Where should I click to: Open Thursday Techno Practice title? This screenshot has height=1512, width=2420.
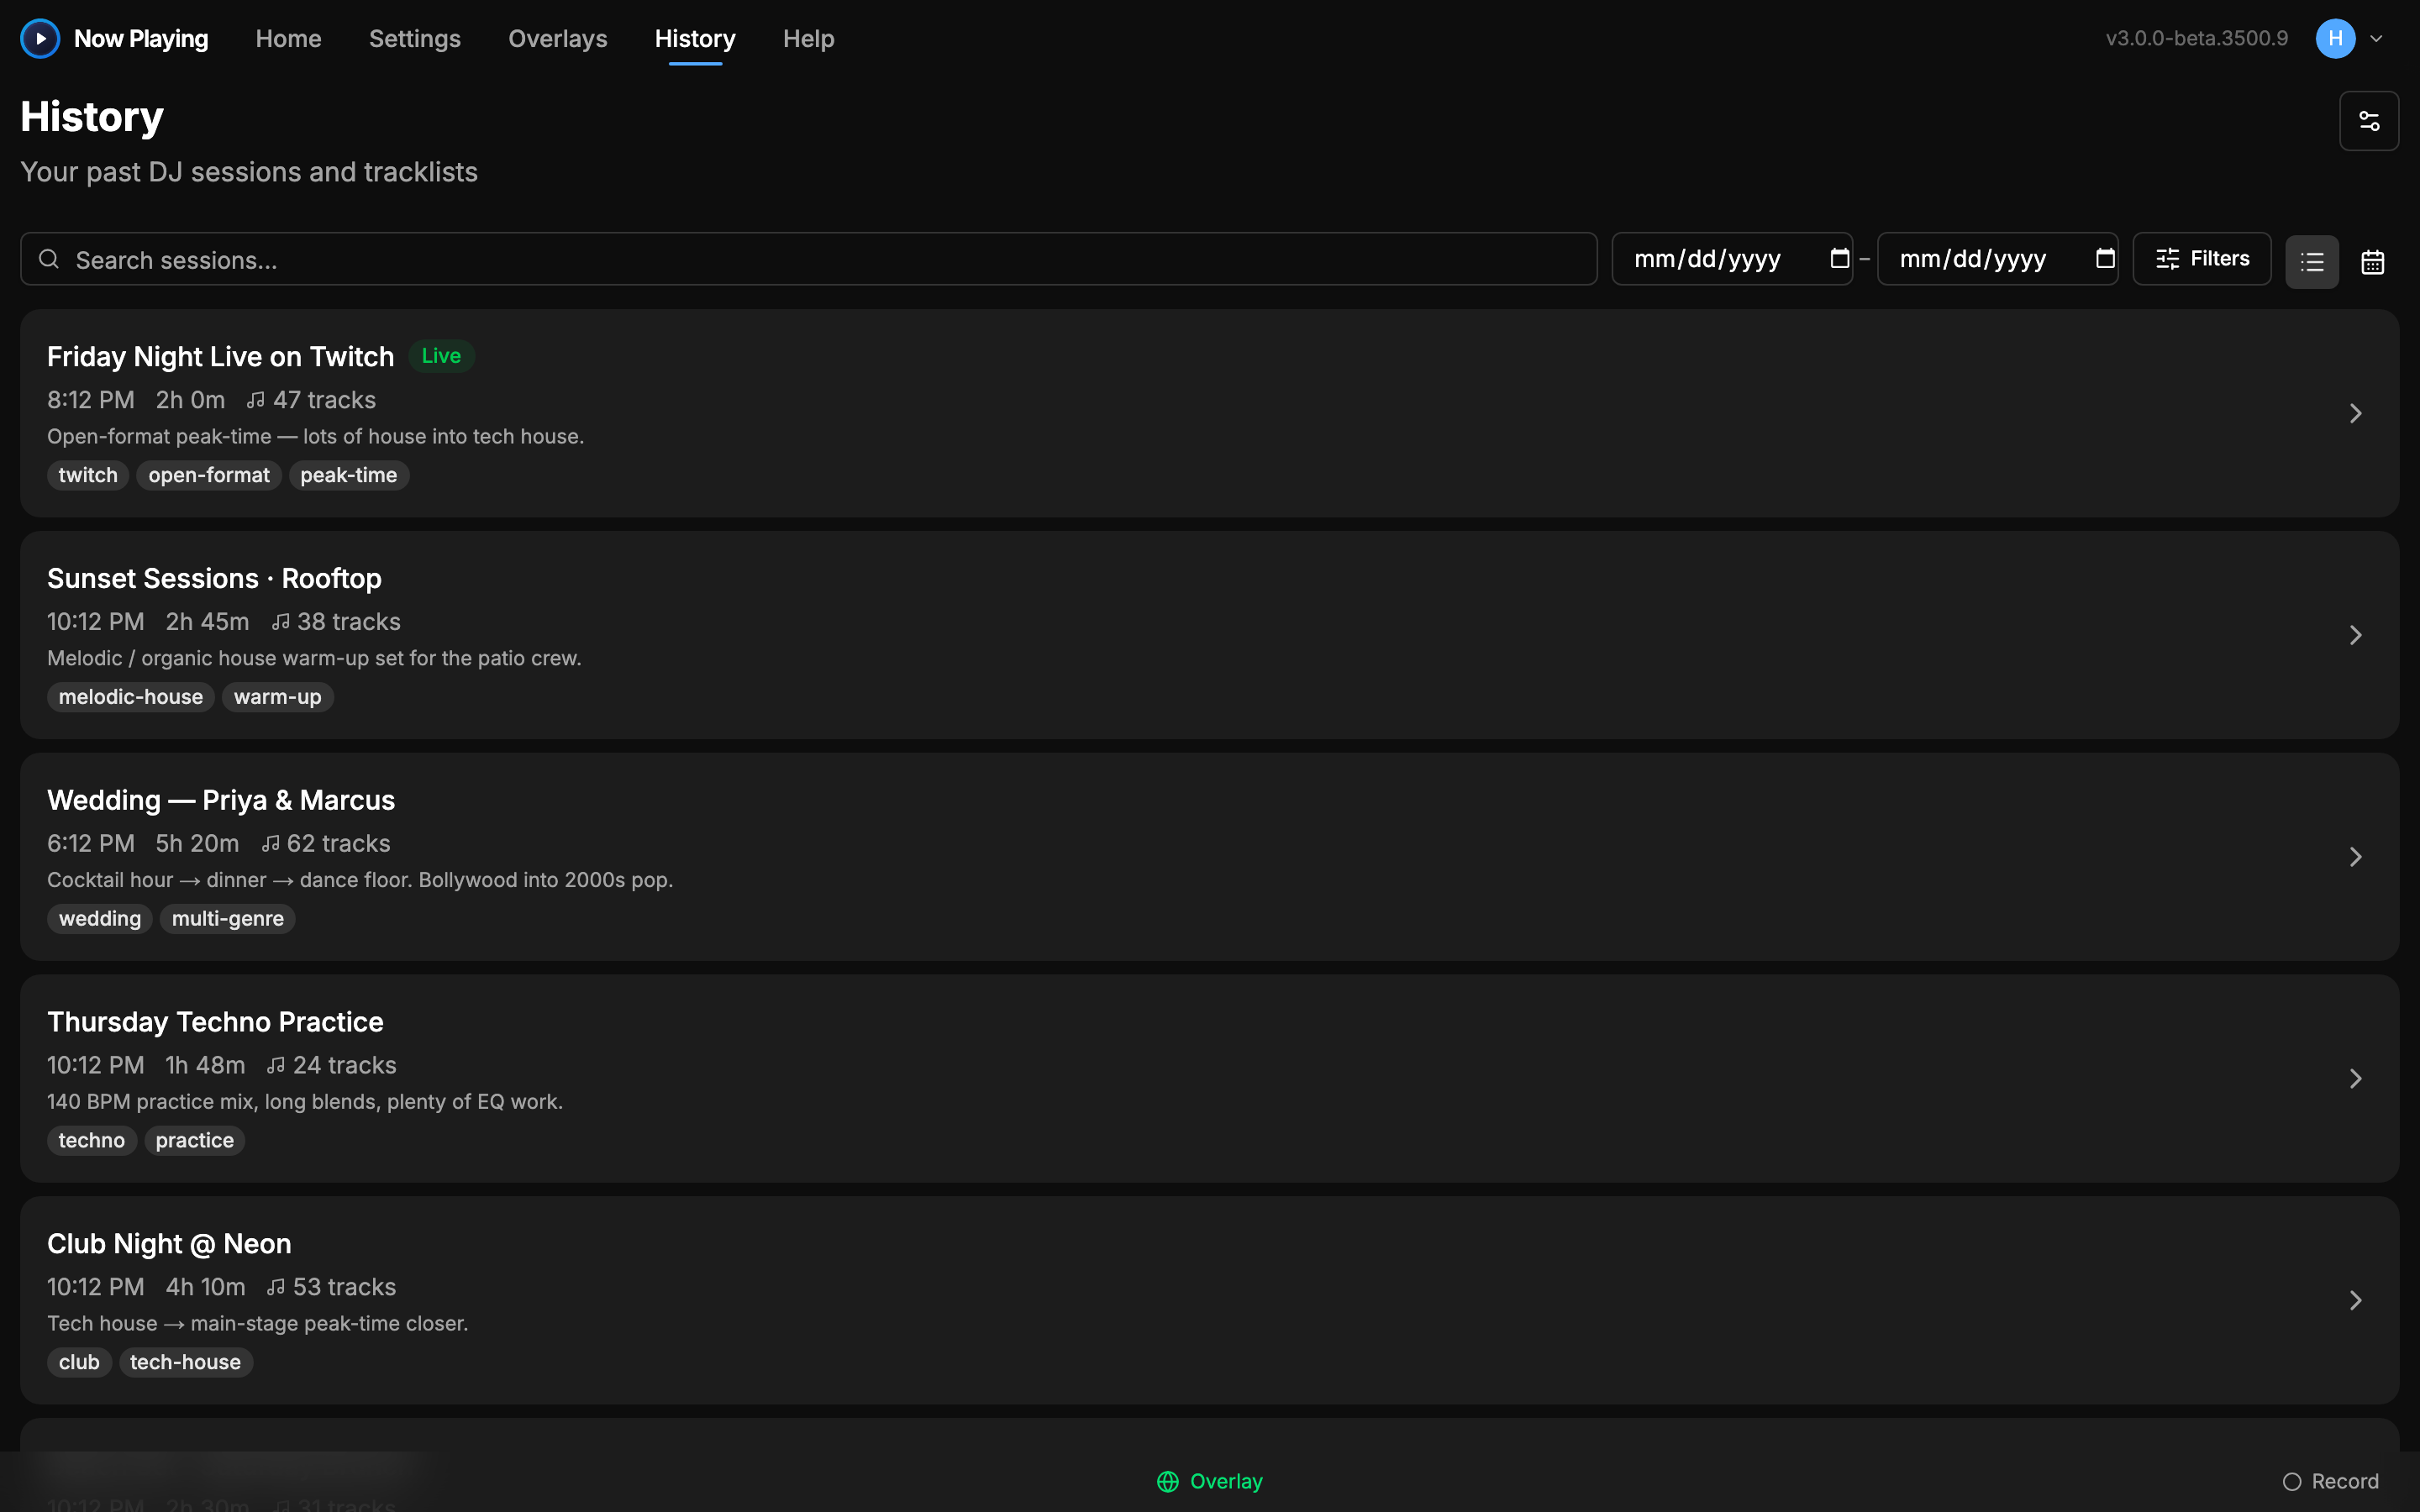(215, 1022)
